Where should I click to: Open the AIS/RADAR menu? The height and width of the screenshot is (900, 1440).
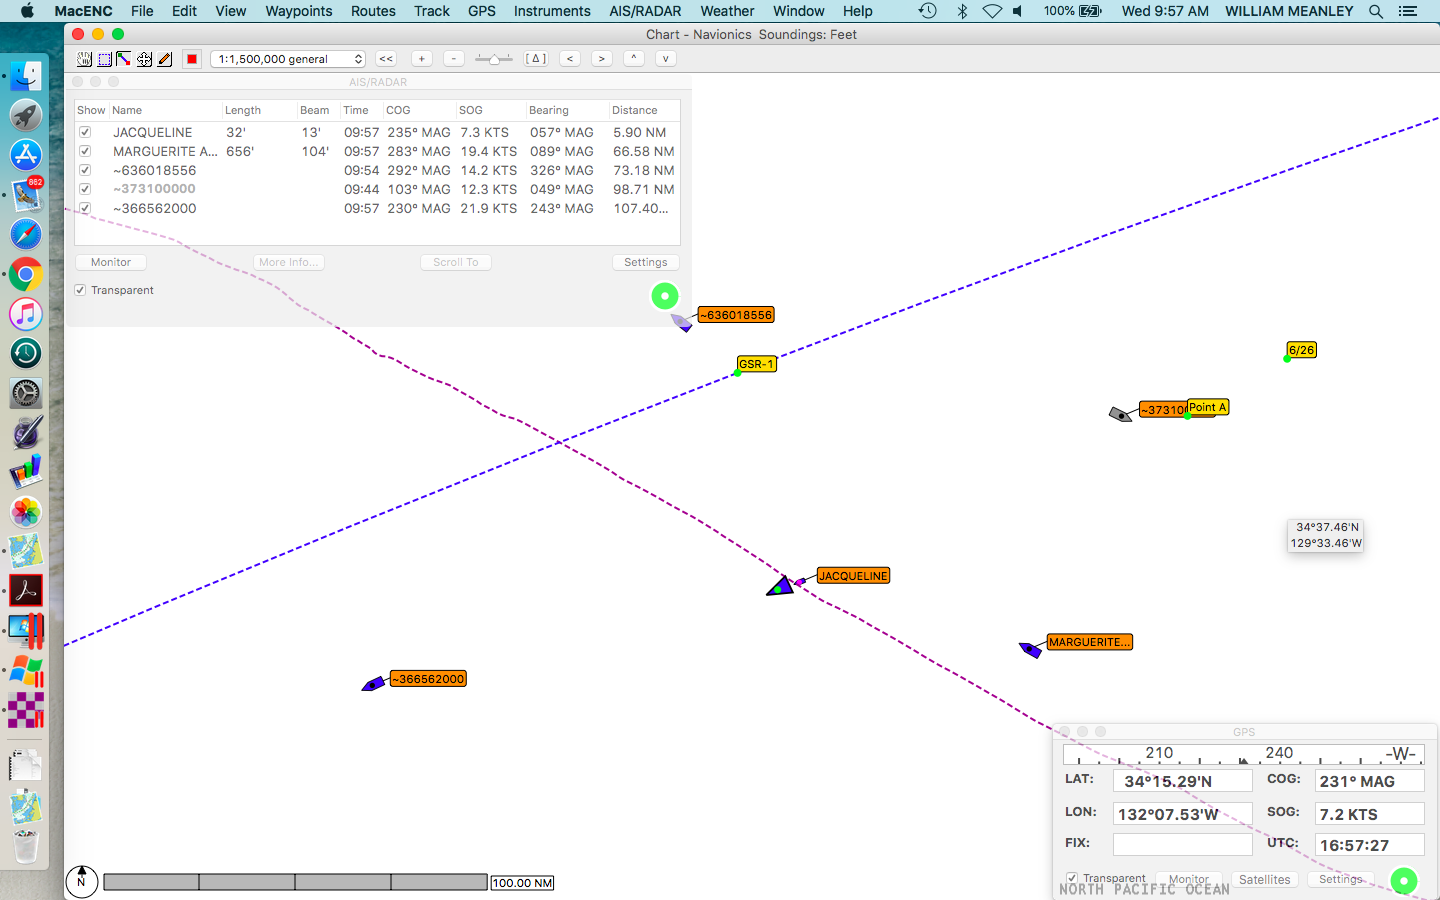point(645,11)
